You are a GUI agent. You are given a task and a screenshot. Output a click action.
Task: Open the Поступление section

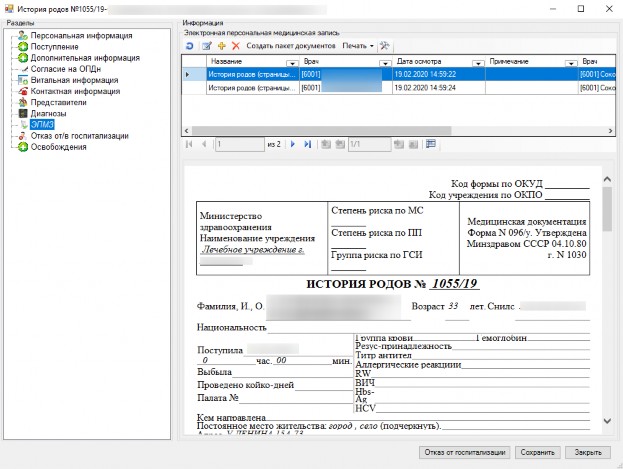pyautogui.click(x=54, y=47)
